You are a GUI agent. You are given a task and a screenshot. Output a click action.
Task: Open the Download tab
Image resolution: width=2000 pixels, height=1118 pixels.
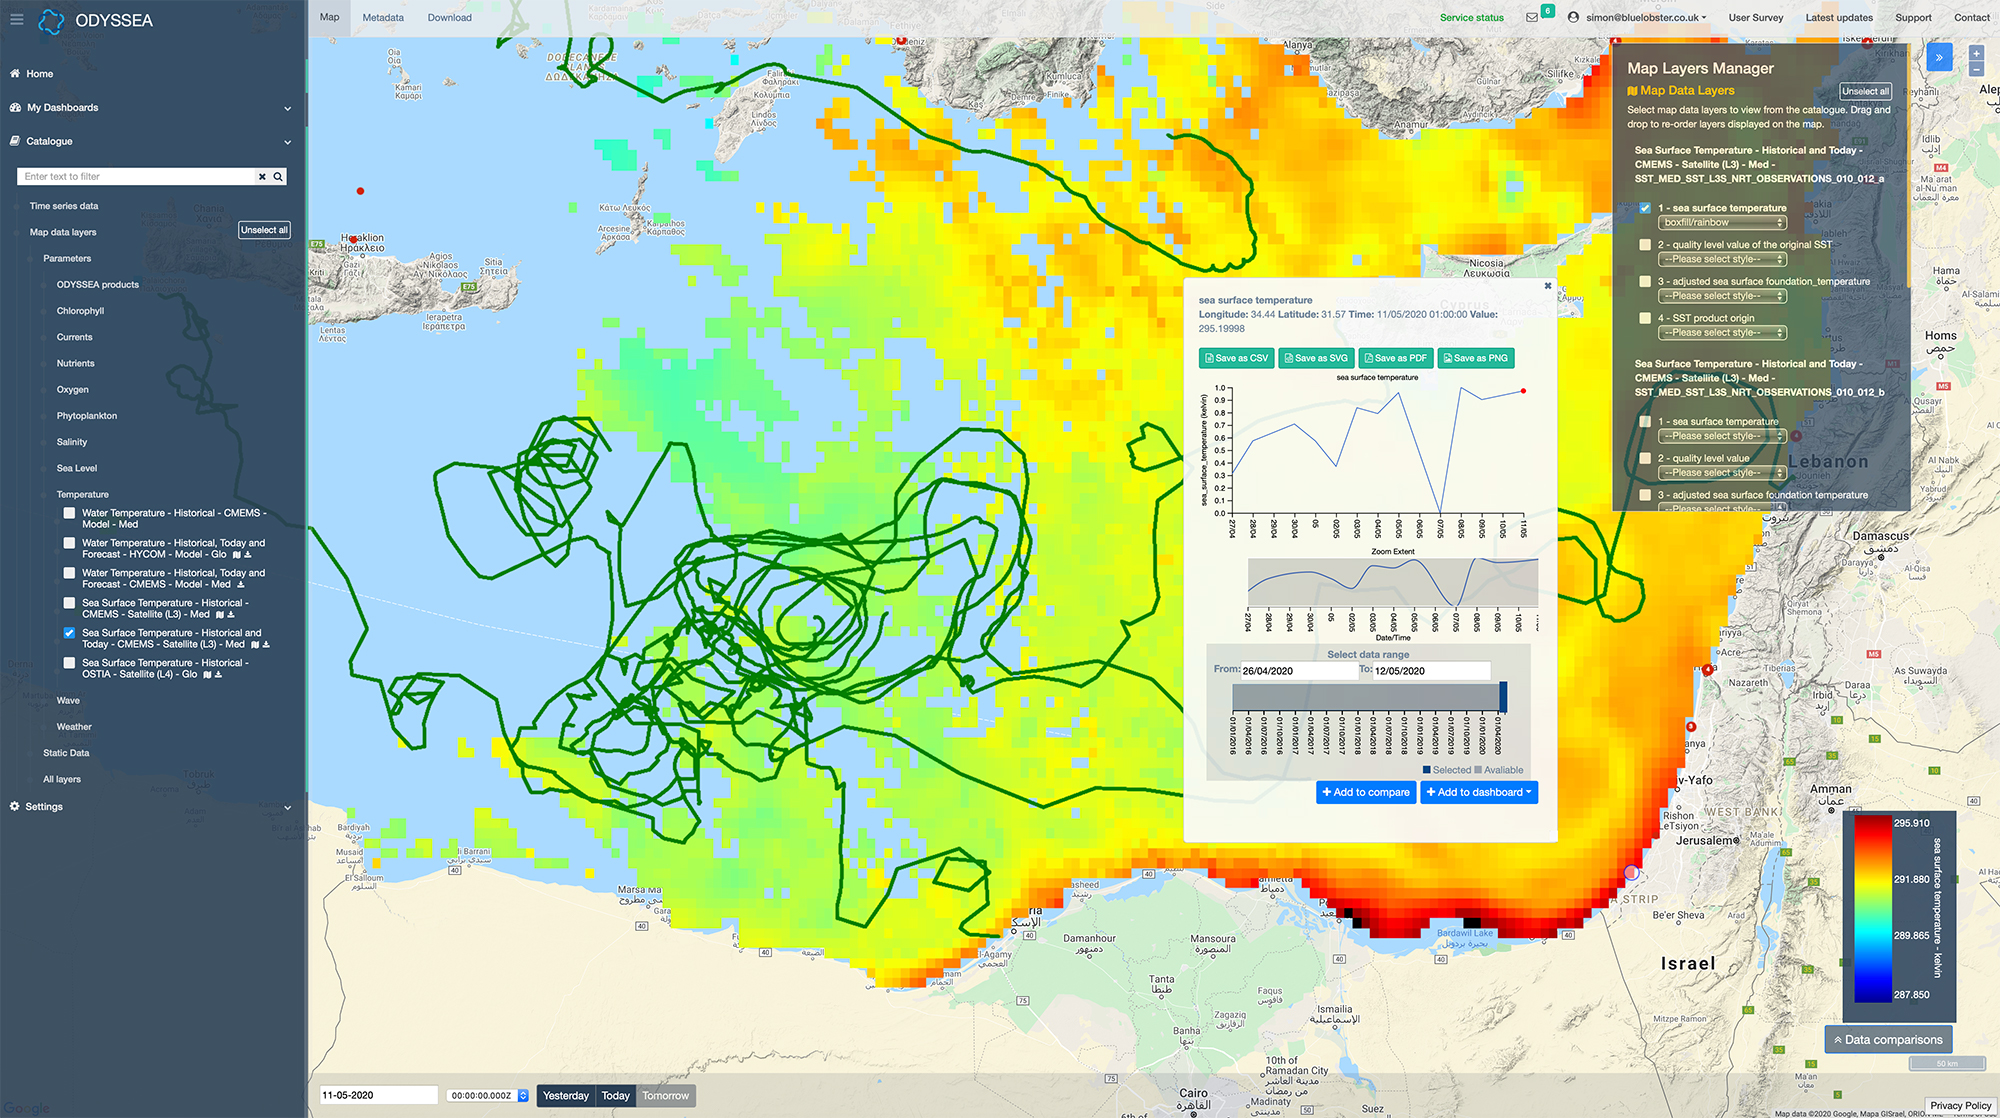[x=449, y=18]
